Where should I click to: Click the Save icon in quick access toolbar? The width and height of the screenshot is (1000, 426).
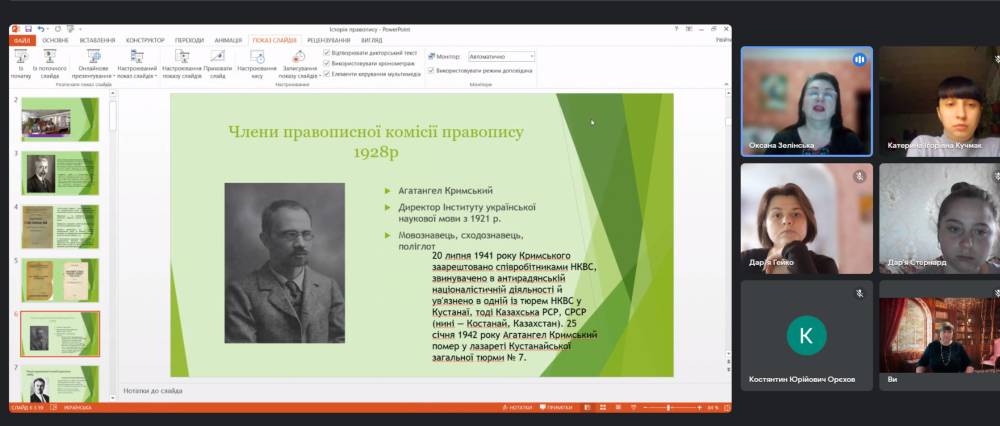(28, 29)
